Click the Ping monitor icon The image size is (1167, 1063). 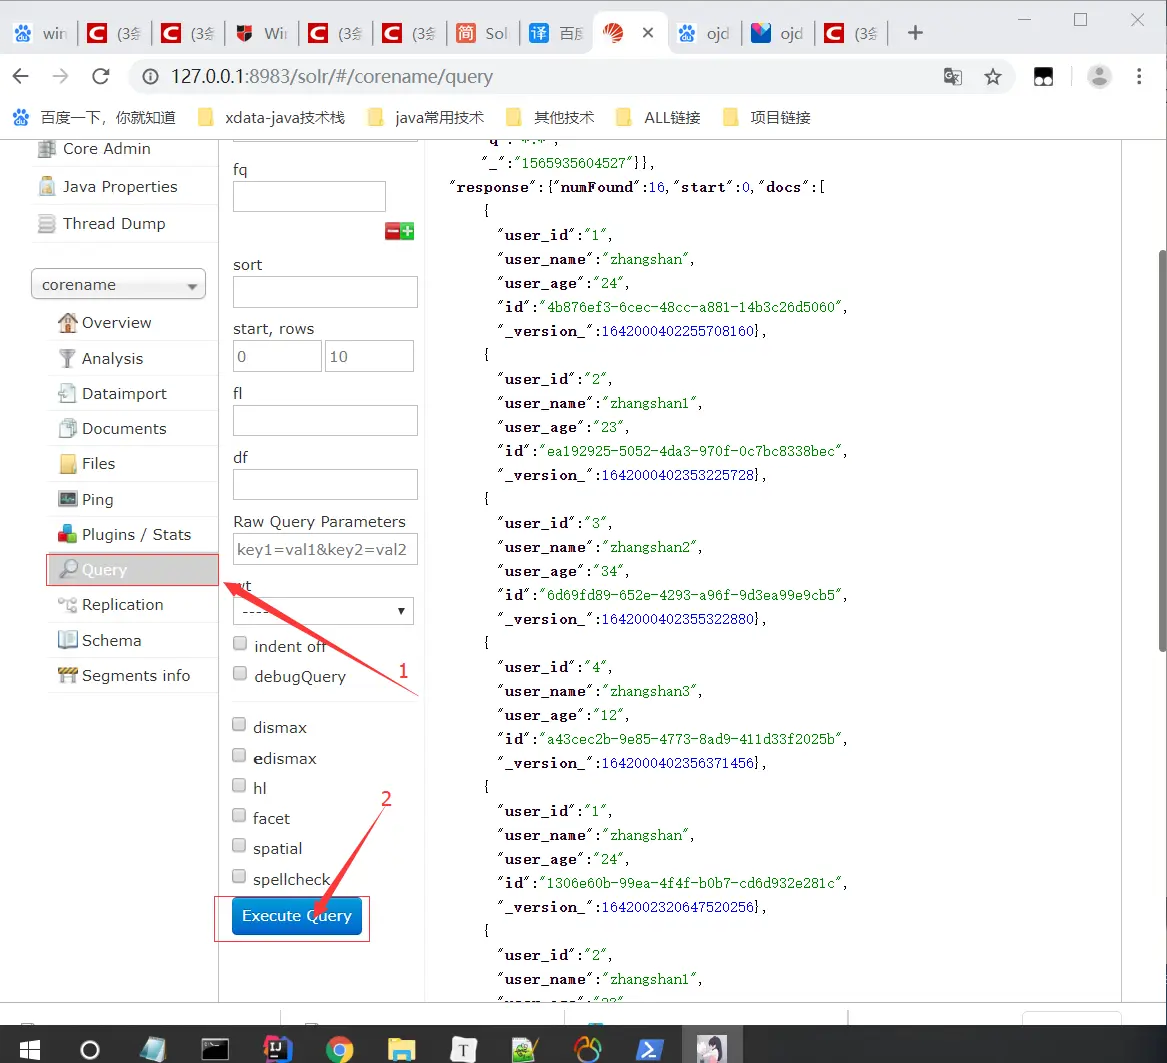click(x=67, y=499)
